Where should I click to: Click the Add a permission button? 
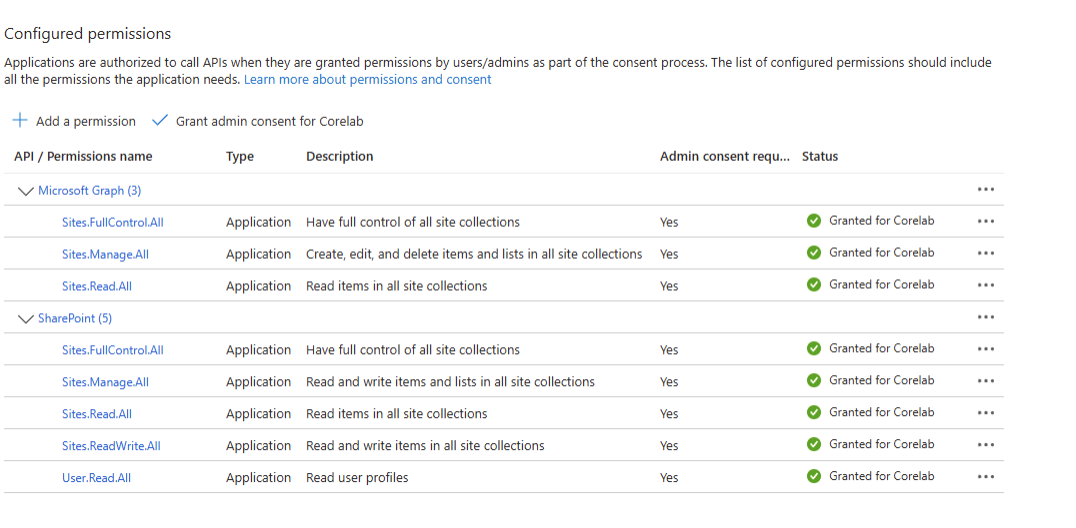[85, 121]
